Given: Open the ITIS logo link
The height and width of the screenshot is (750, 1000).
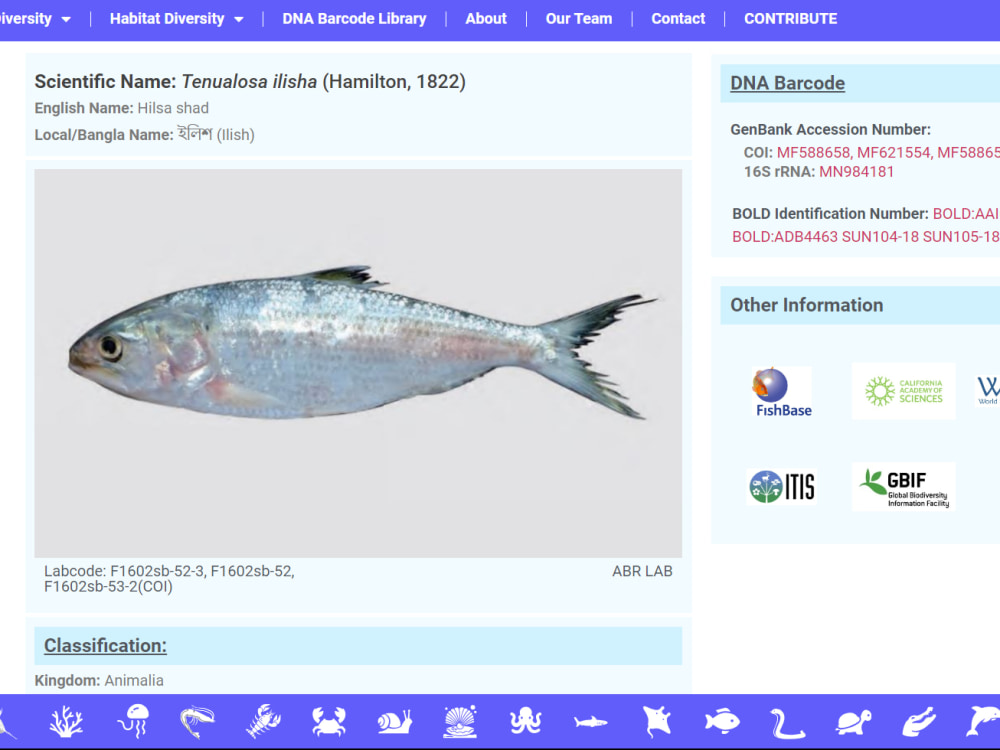Looking at the screenshot, I should click(782, 487).
